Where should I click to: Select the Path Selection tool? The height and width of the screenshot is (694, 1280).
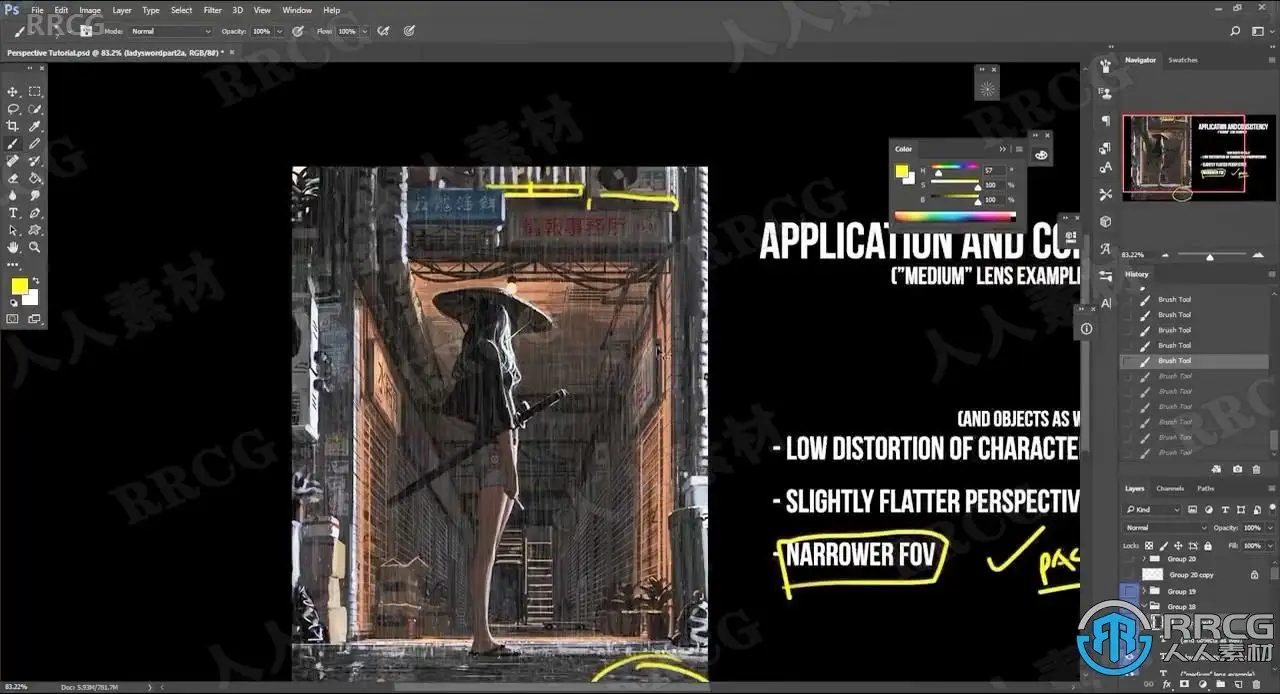click(x=13, y=230)
